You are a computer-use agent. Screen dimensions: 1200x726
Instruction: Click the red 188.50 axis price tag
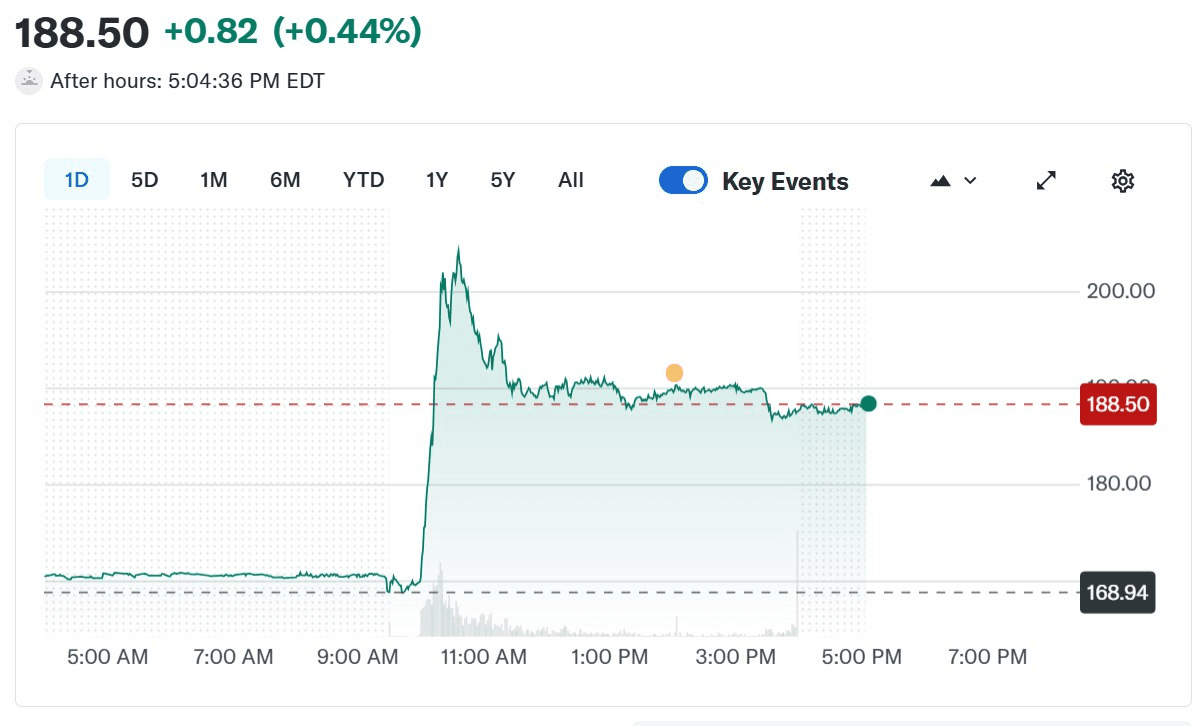pos(1118,404)
